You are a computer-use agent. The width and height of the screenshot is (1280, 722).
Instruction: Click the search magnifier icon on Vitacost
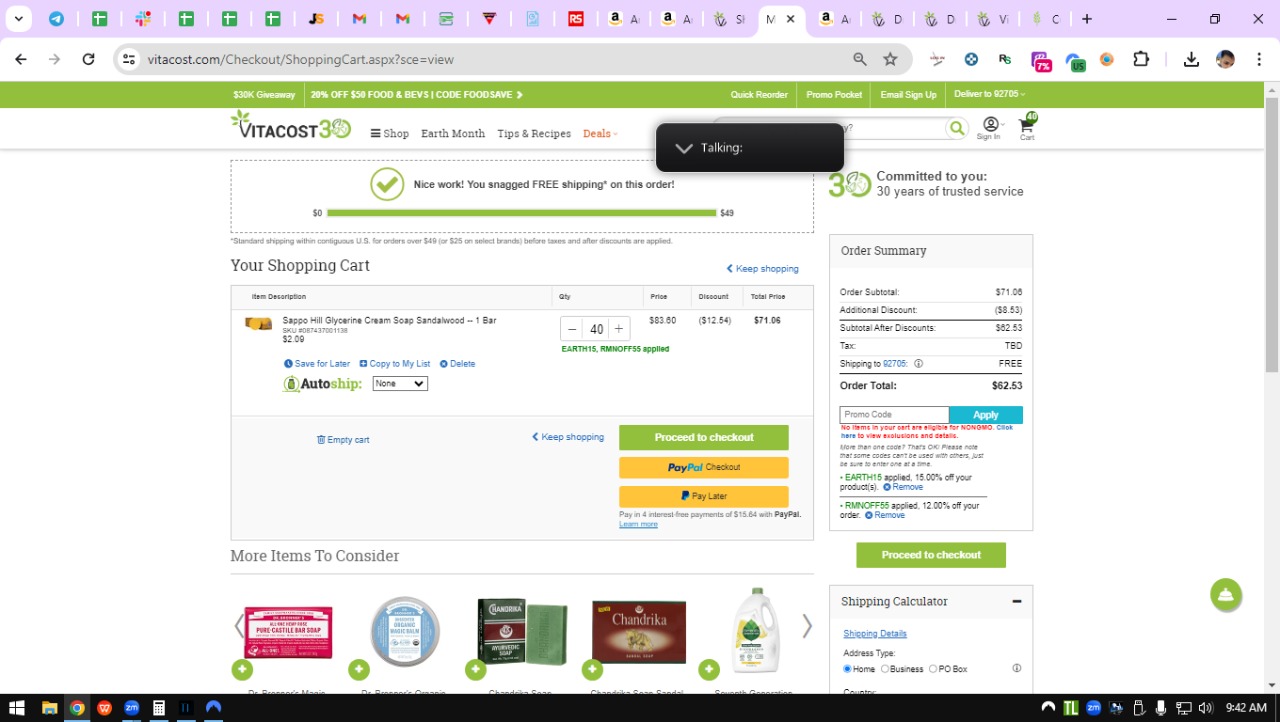(x=957, y=128)
